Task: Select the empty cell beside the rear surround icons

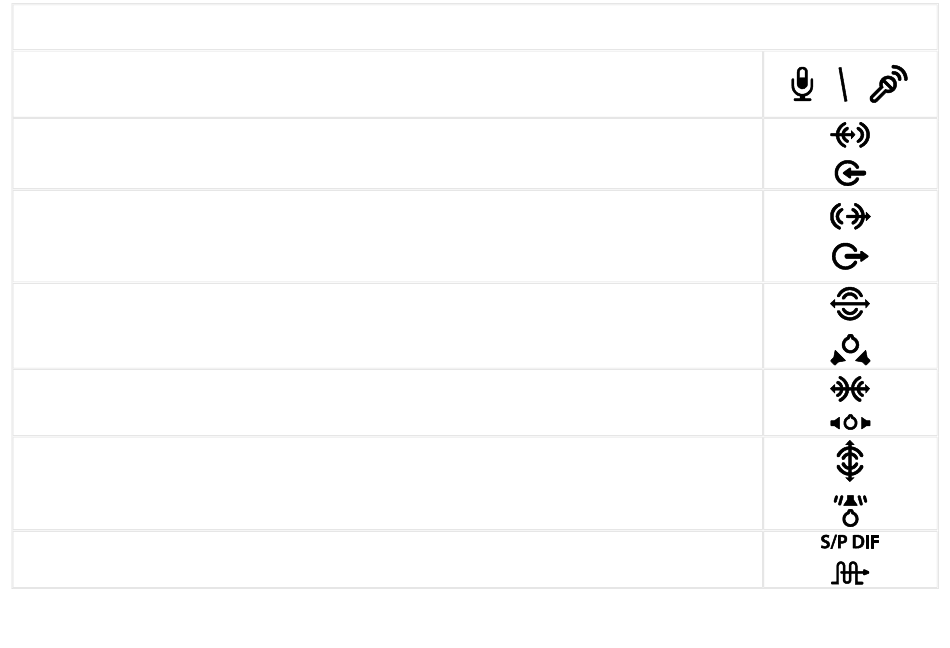Action: (388, 326)
